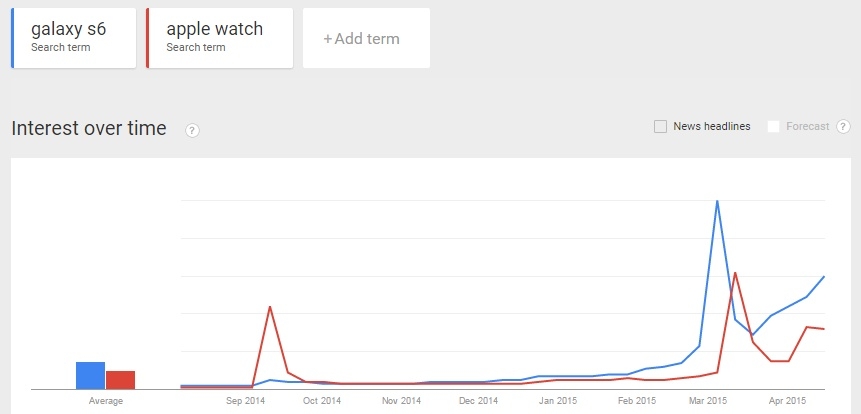
Task: Click the apple watch spike in September 2014
Action: (x=270, y=306)
